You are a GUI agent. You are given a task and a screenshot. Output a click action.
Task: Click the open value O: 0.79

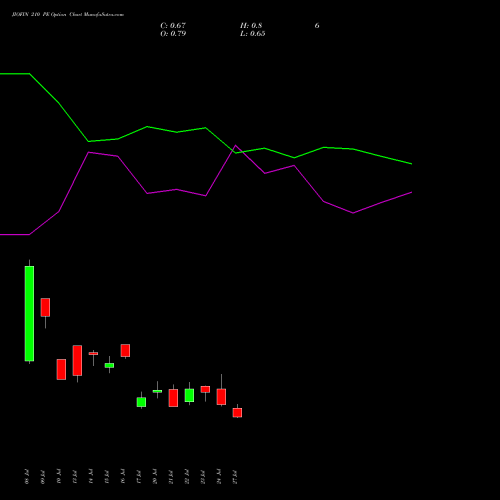173,34
